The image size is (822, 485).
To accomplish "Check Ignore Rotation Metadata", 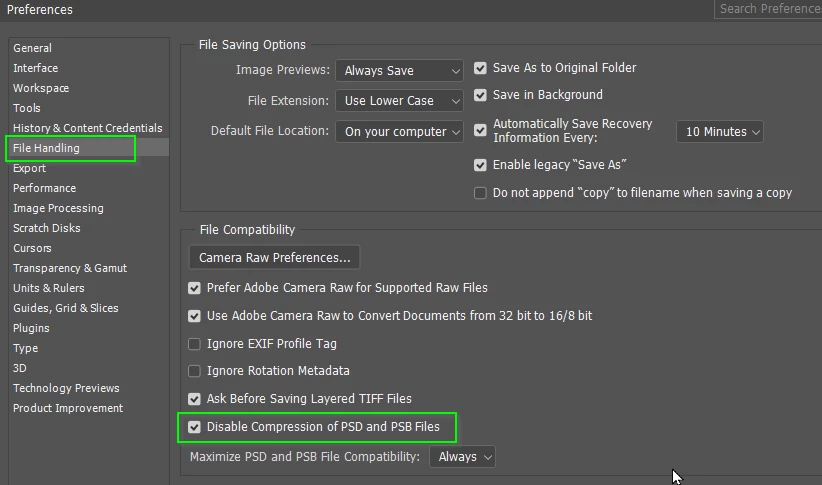I will pos(194,371).
